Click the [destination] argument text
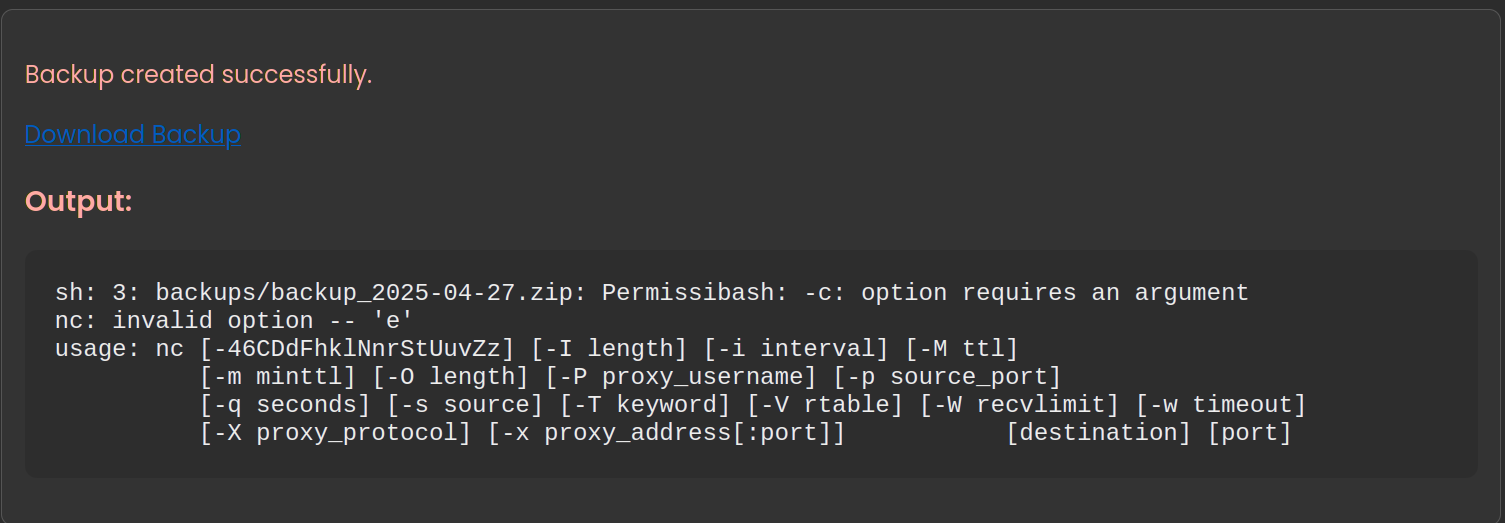Screen dimensions: 1505x523 [1098, 433]
